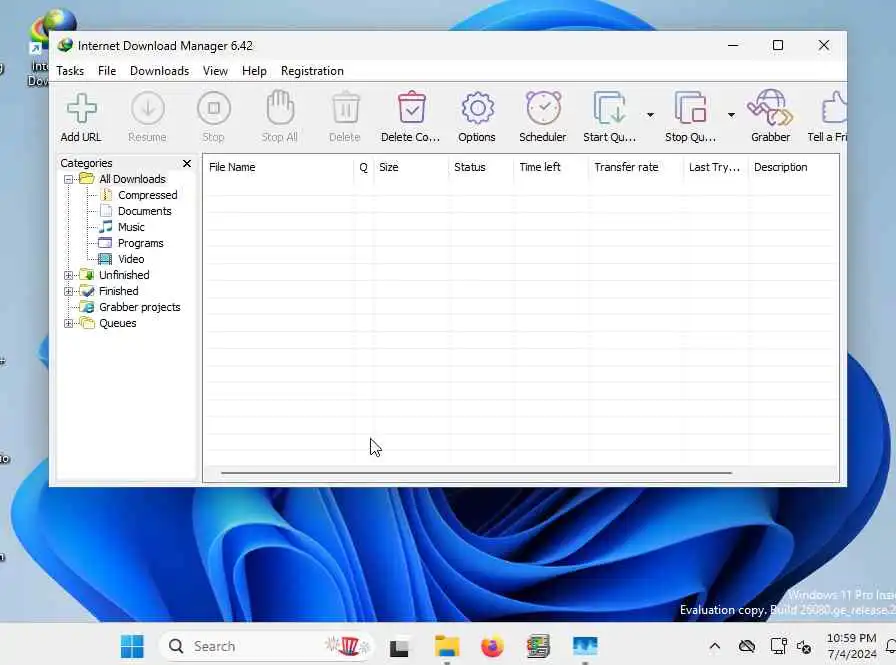Screen dimensions: 896x665
Task: Sort by Transfer rate column header
Action: point(636,167)
